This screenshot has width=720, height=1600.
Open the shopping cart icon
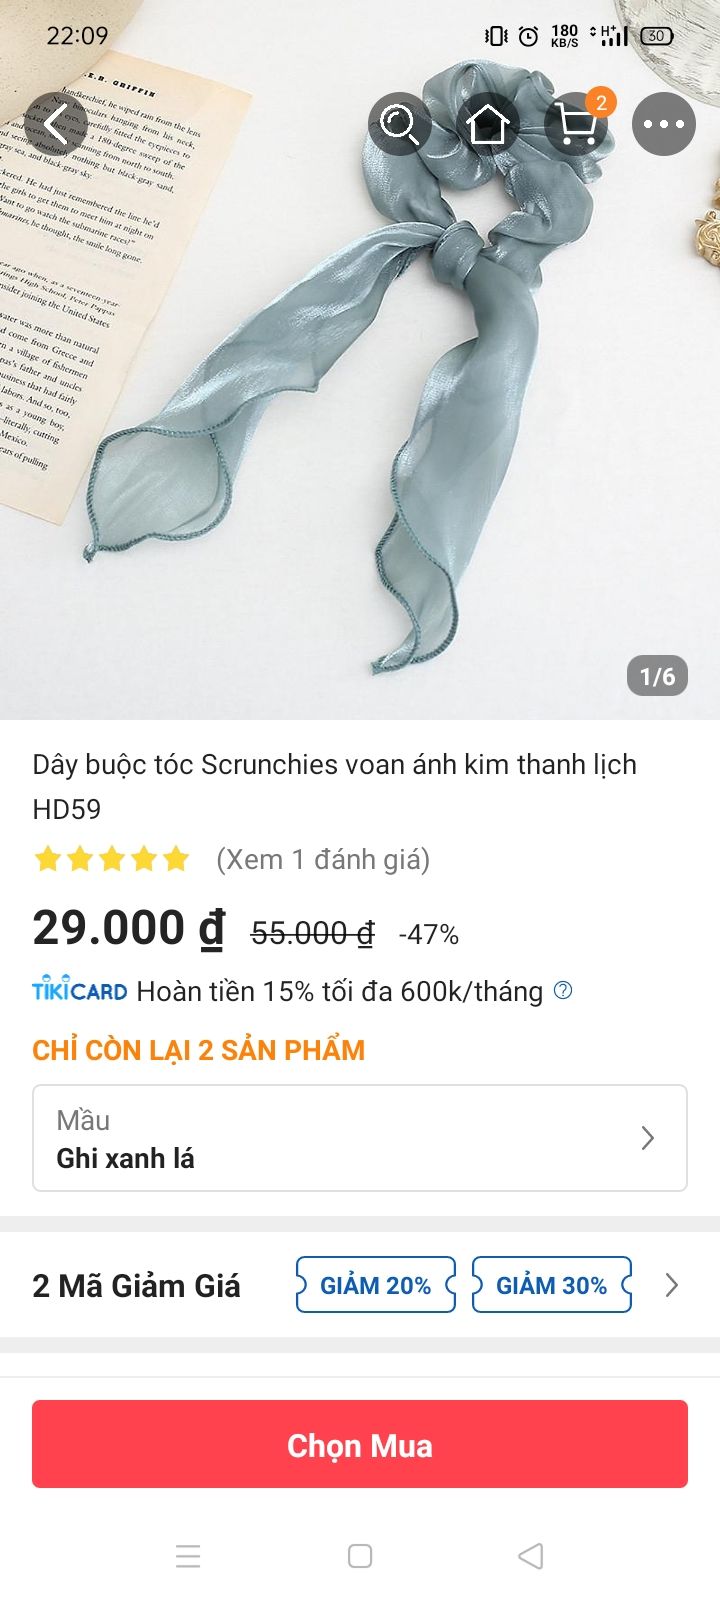(577, 124)
